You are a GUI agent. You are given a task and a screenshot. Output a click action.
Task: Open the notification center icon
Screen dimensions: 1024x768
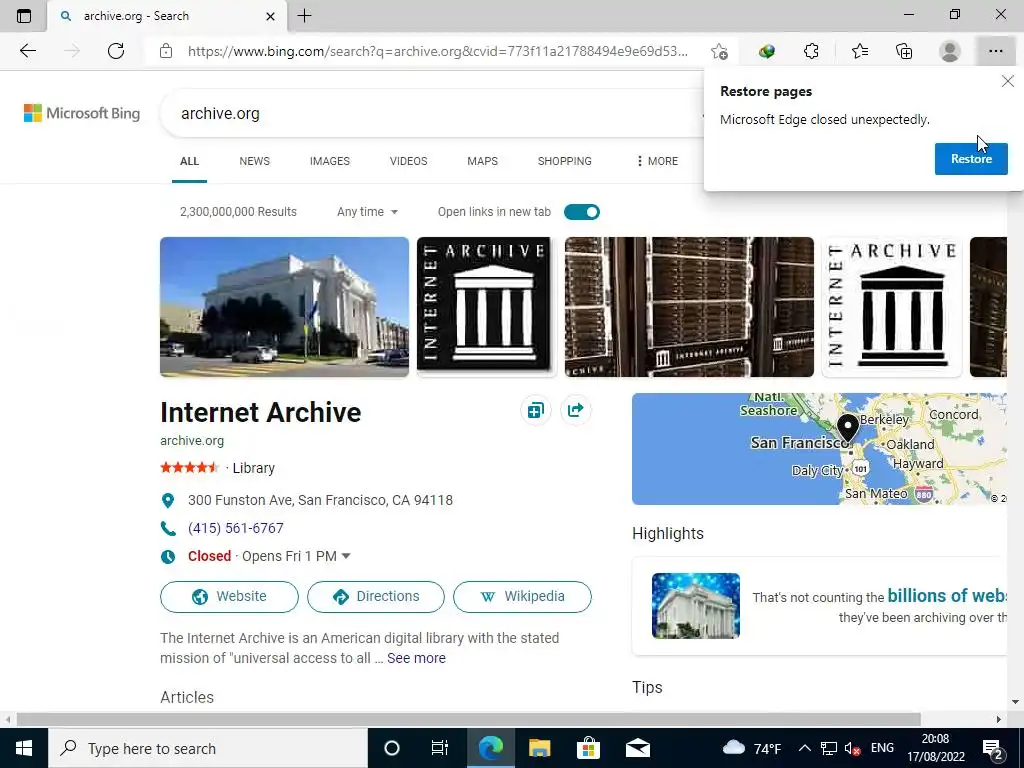coord(993,749)
